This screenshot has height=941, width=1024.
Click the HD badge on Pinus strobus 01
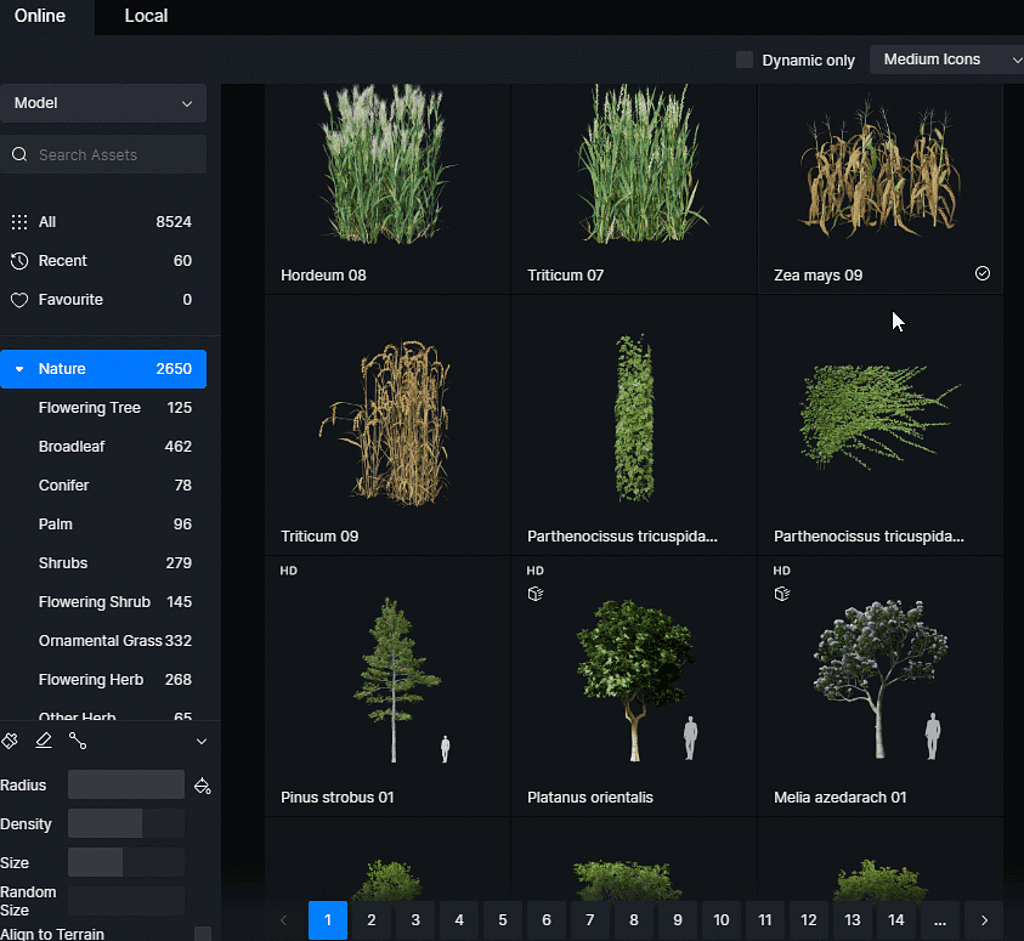289,571
